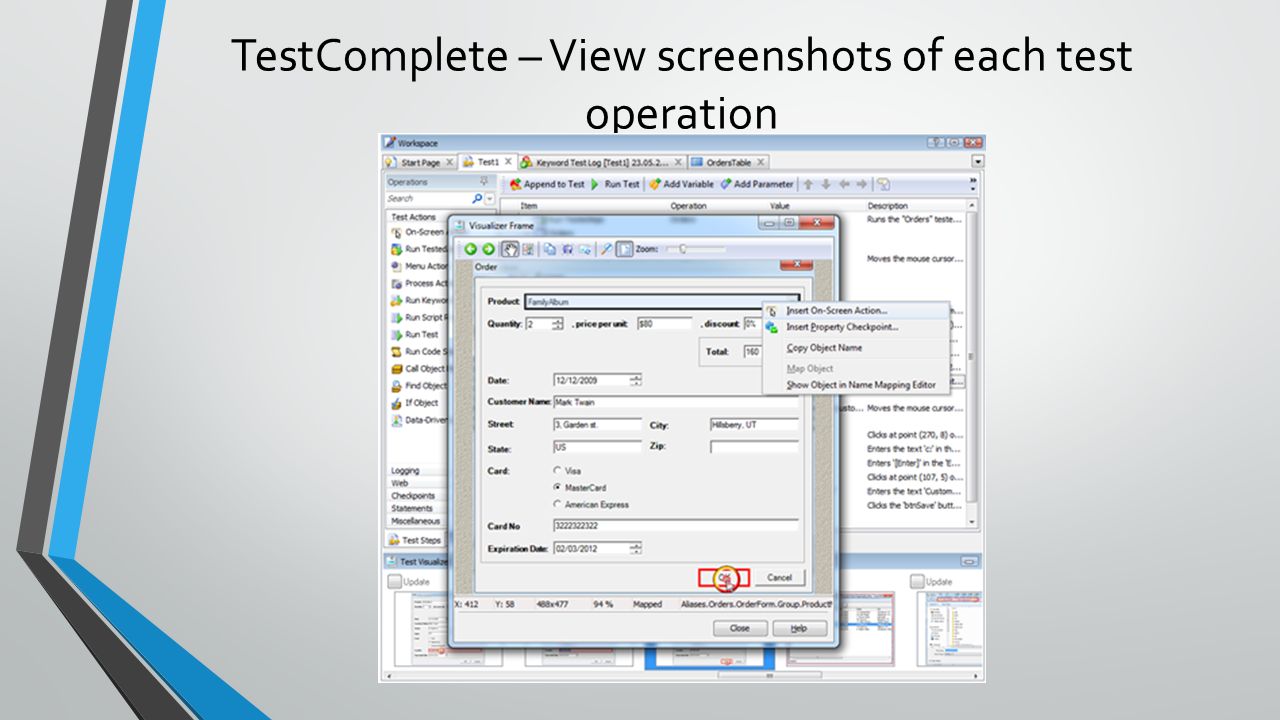Select the MasterCard radio button

click(557, 487)
